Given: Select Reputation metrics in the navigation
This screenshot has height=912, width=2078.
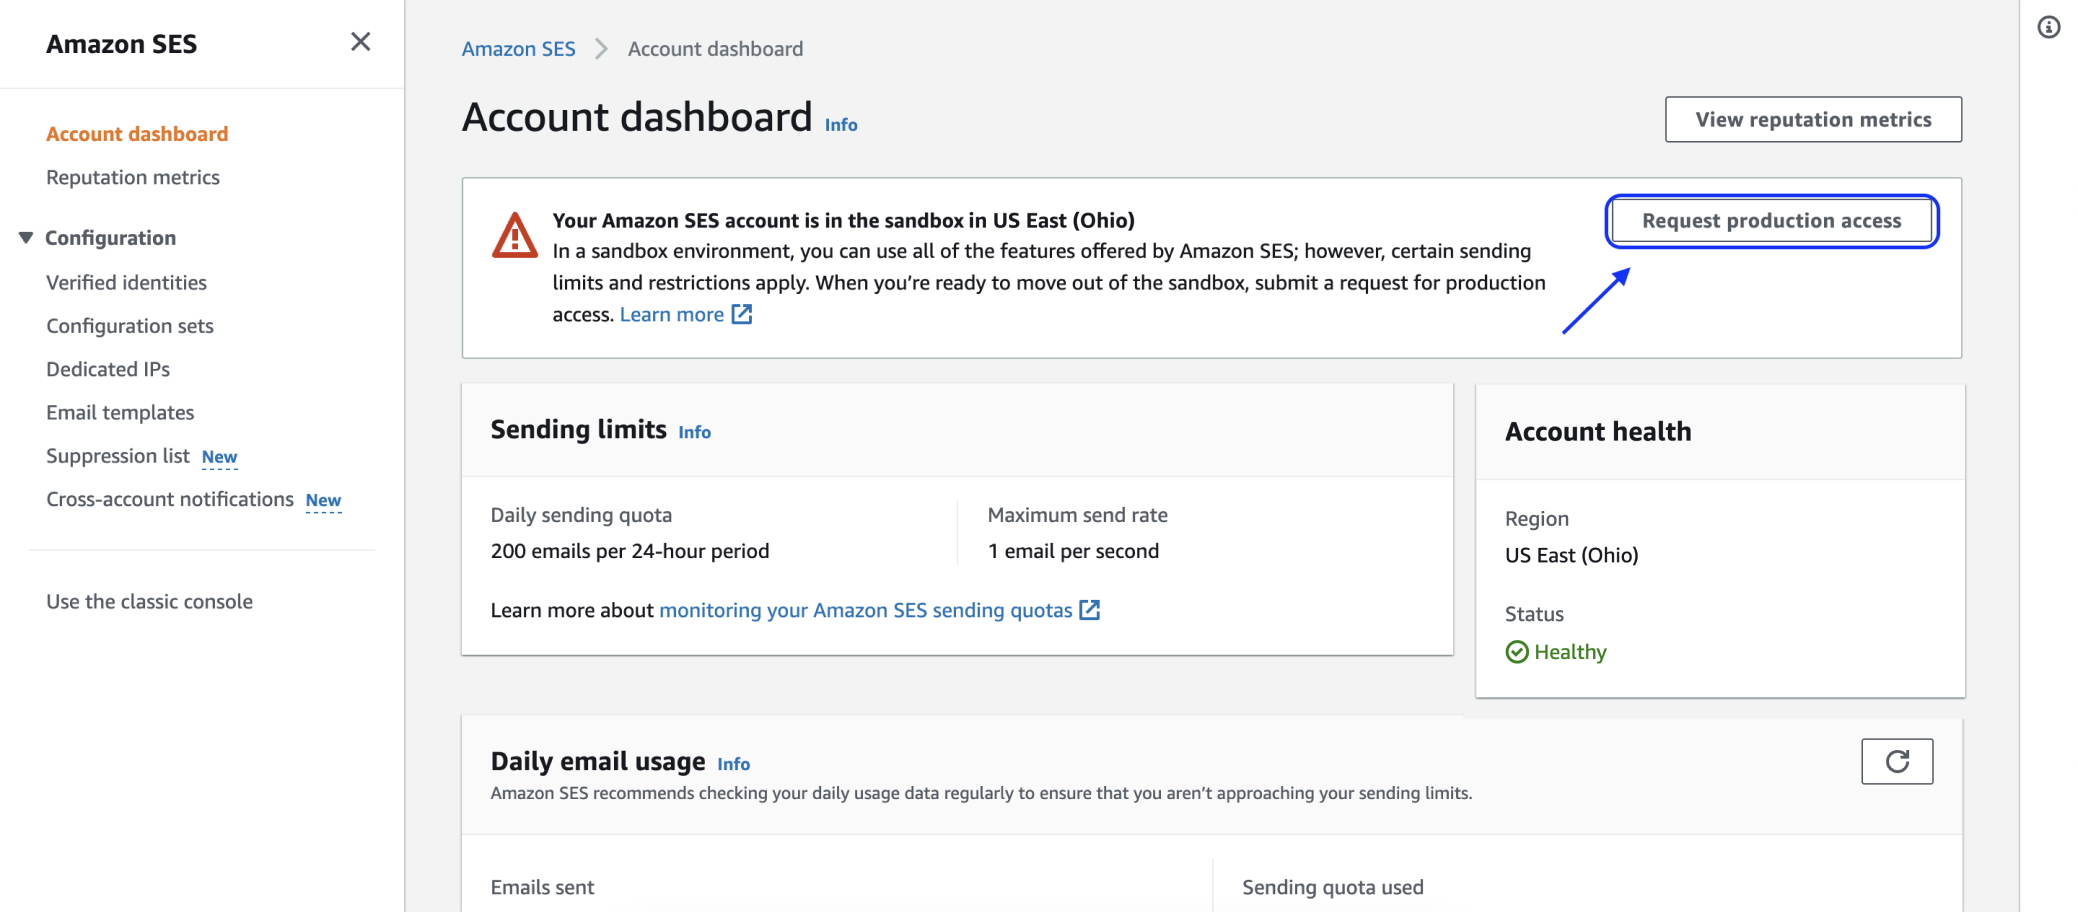Looking at the screenshot, I should coord(132,177).
